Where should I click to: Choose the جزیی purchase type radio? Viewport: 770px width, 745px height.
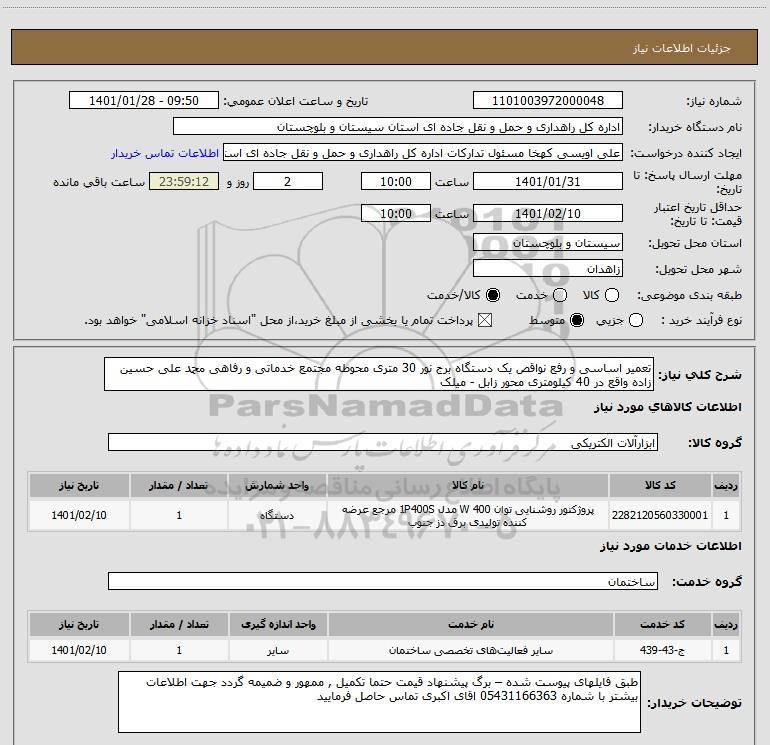(636, 320)
